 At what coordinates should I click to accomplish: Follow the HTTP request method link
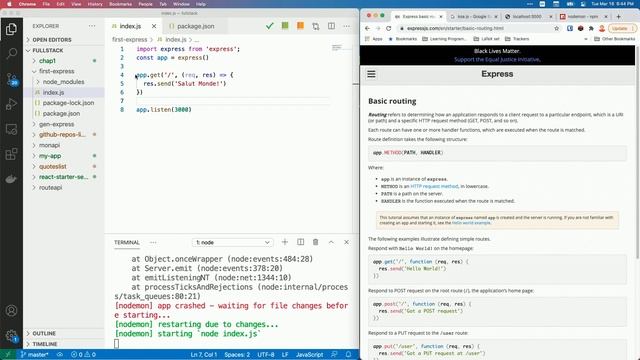(x=434, y=186)
